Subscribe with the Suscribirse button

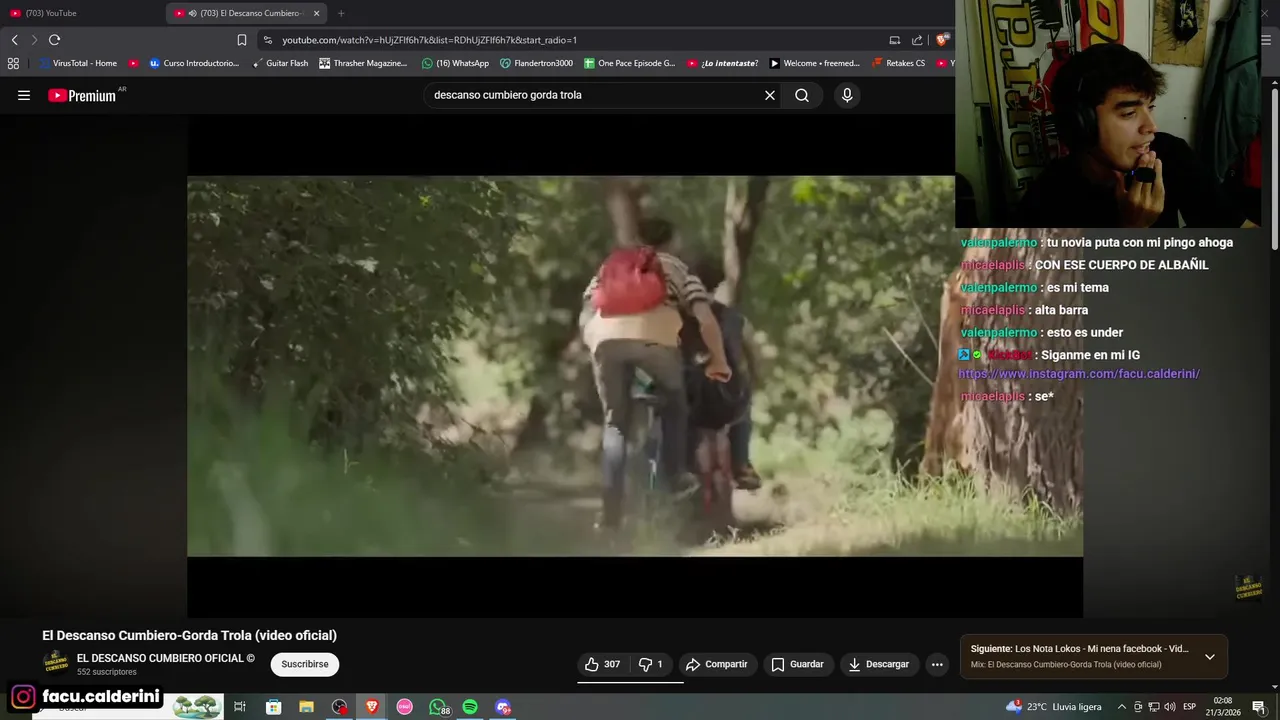(x=305, y=664)
